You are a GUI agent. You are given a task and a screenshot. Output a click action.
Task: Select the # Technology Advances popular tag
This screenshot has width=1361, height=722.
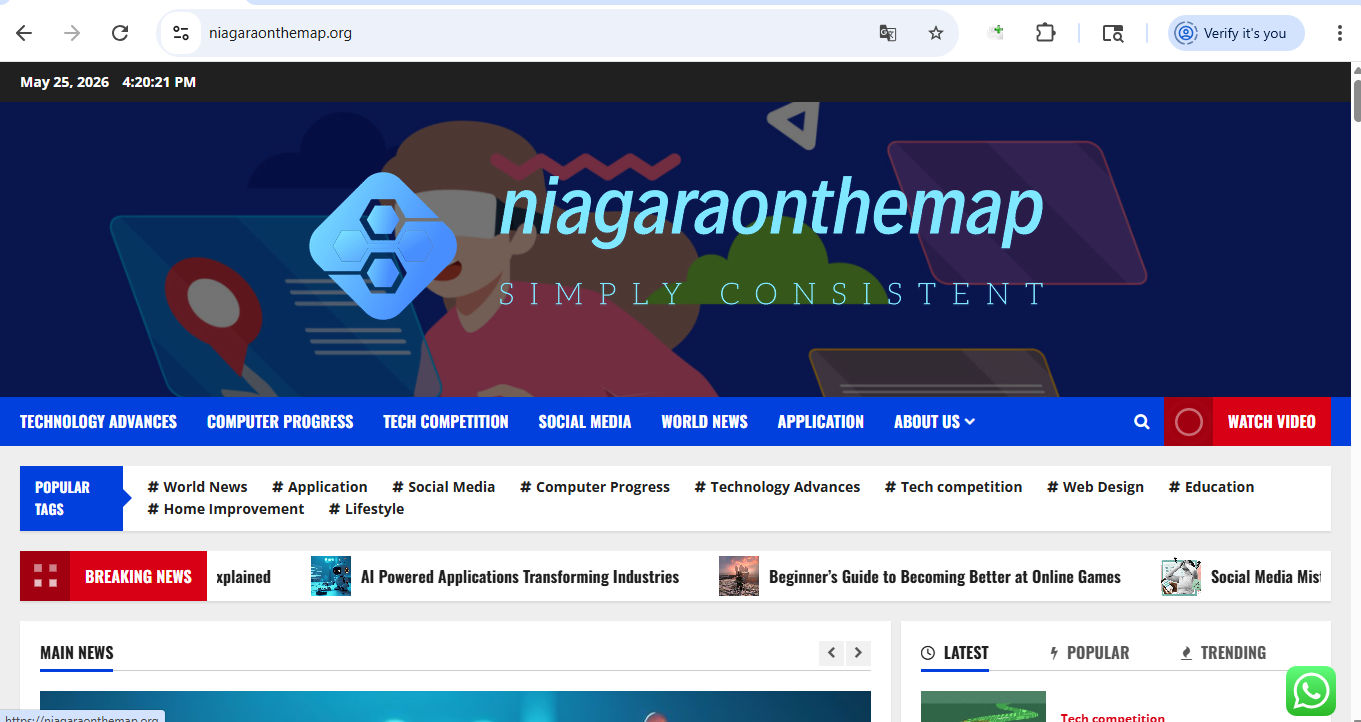(x=777, y=487)
